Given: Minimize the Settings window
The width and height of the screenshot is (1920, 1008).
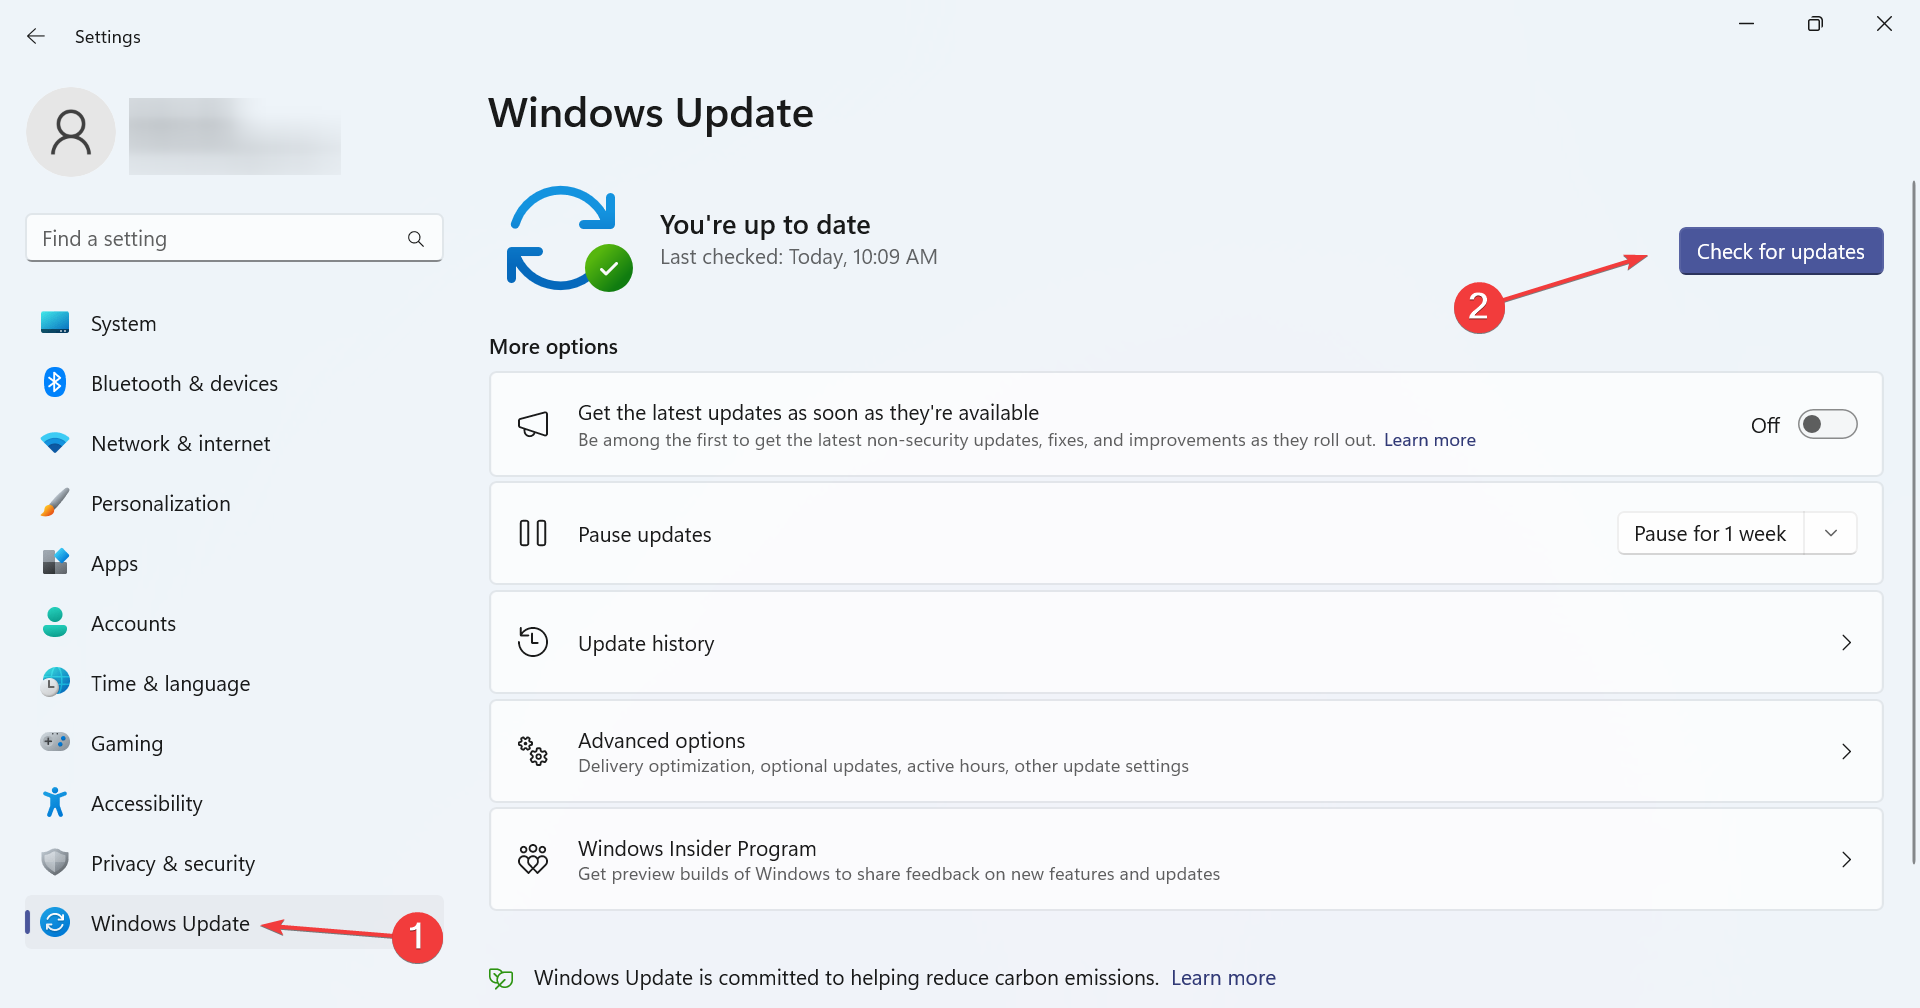Looking at the screenshot, I should pyautogui.click(x=1747, y=23).
